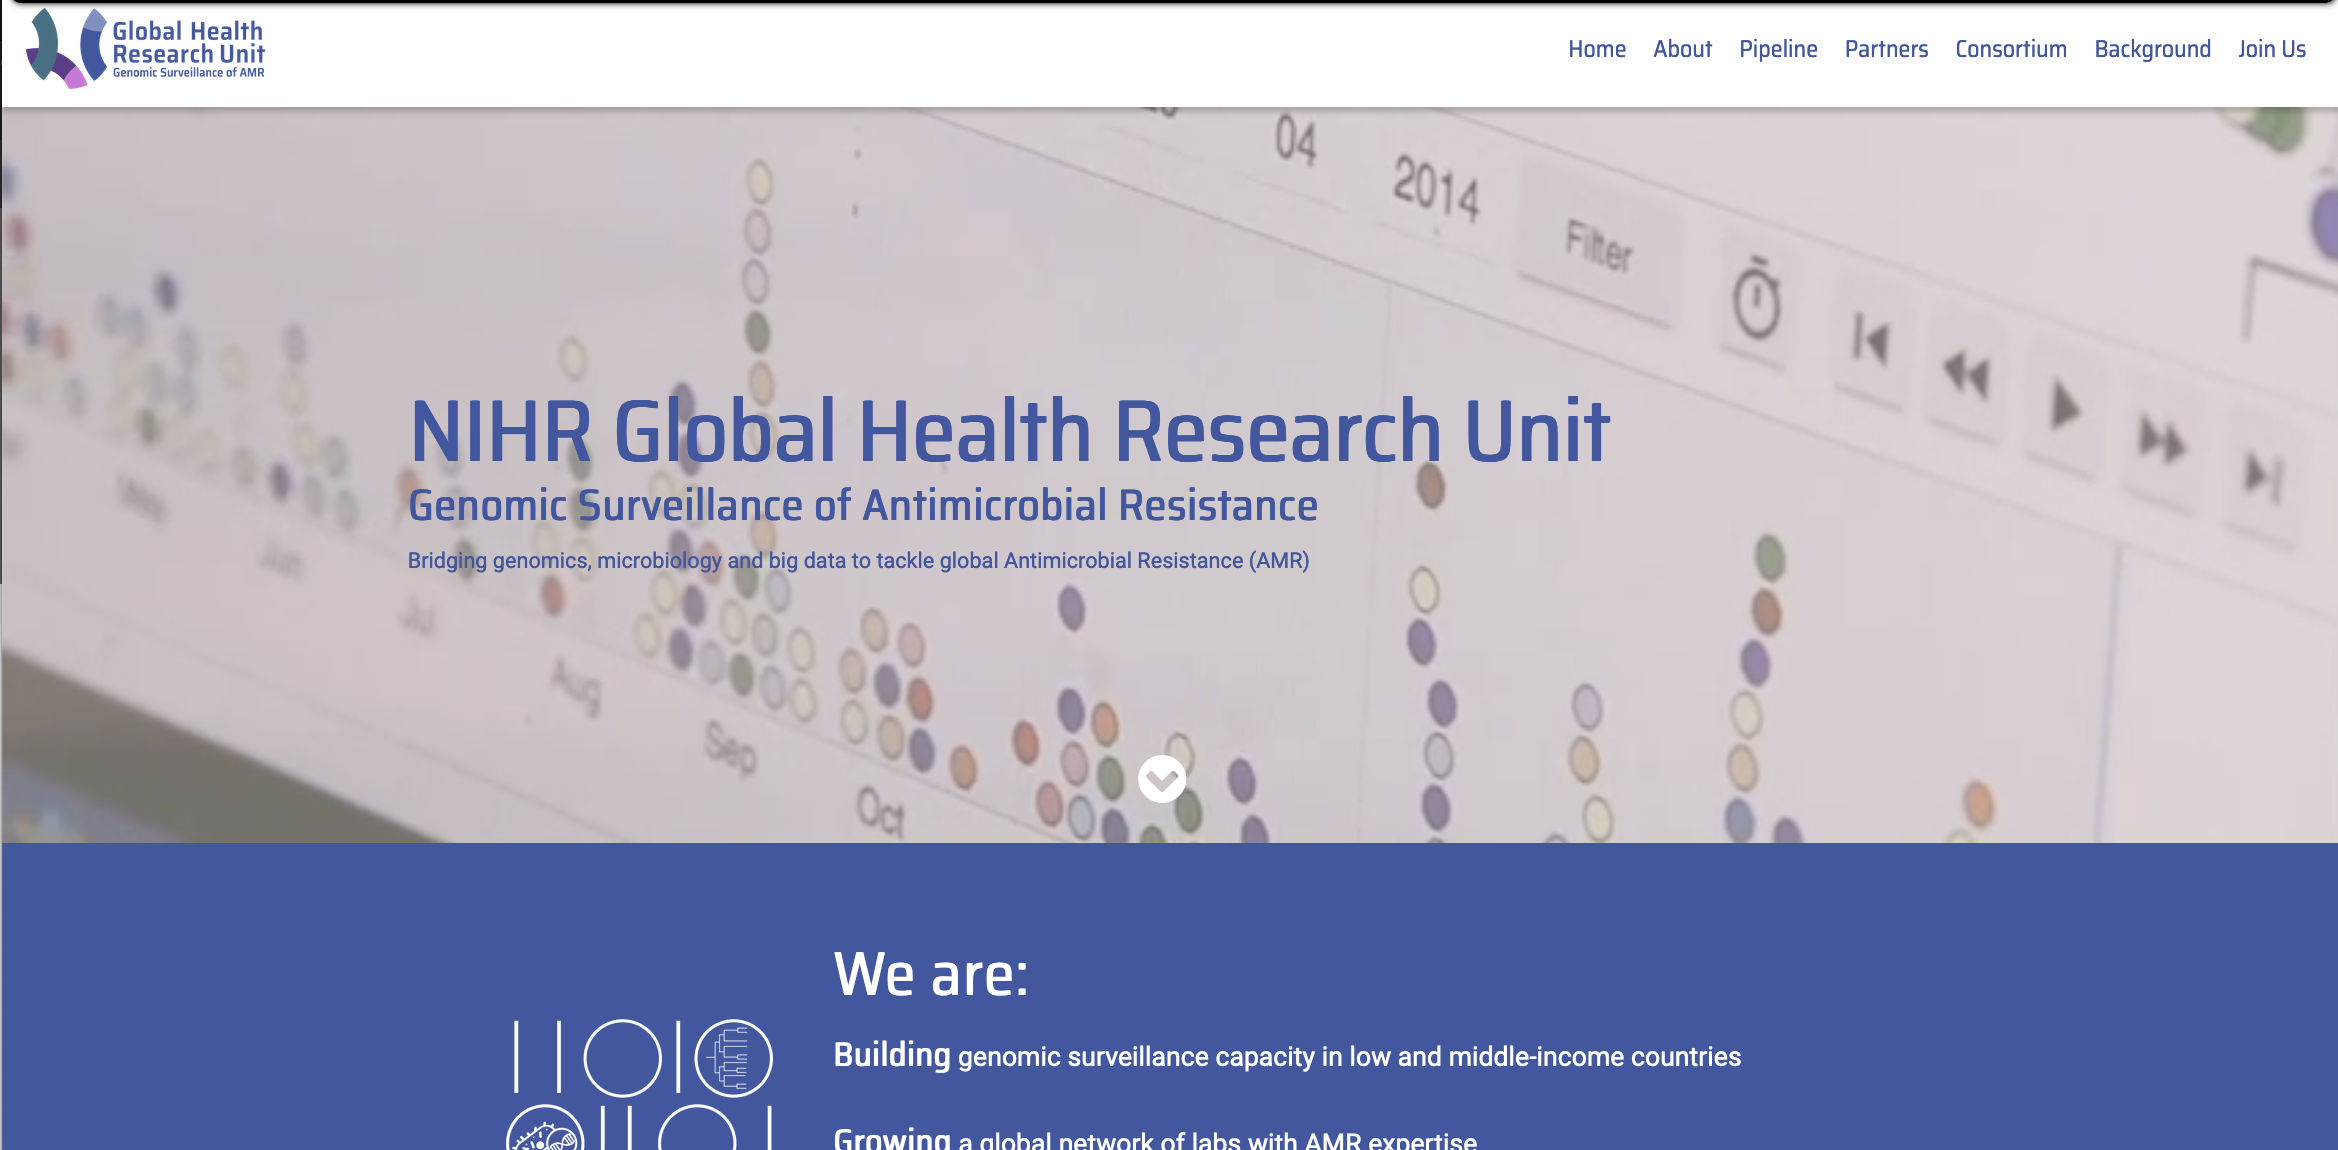Viewport: 2338px width, 1150px height.
Task: Navigate to the Partners page
Action: (1886, 49)
